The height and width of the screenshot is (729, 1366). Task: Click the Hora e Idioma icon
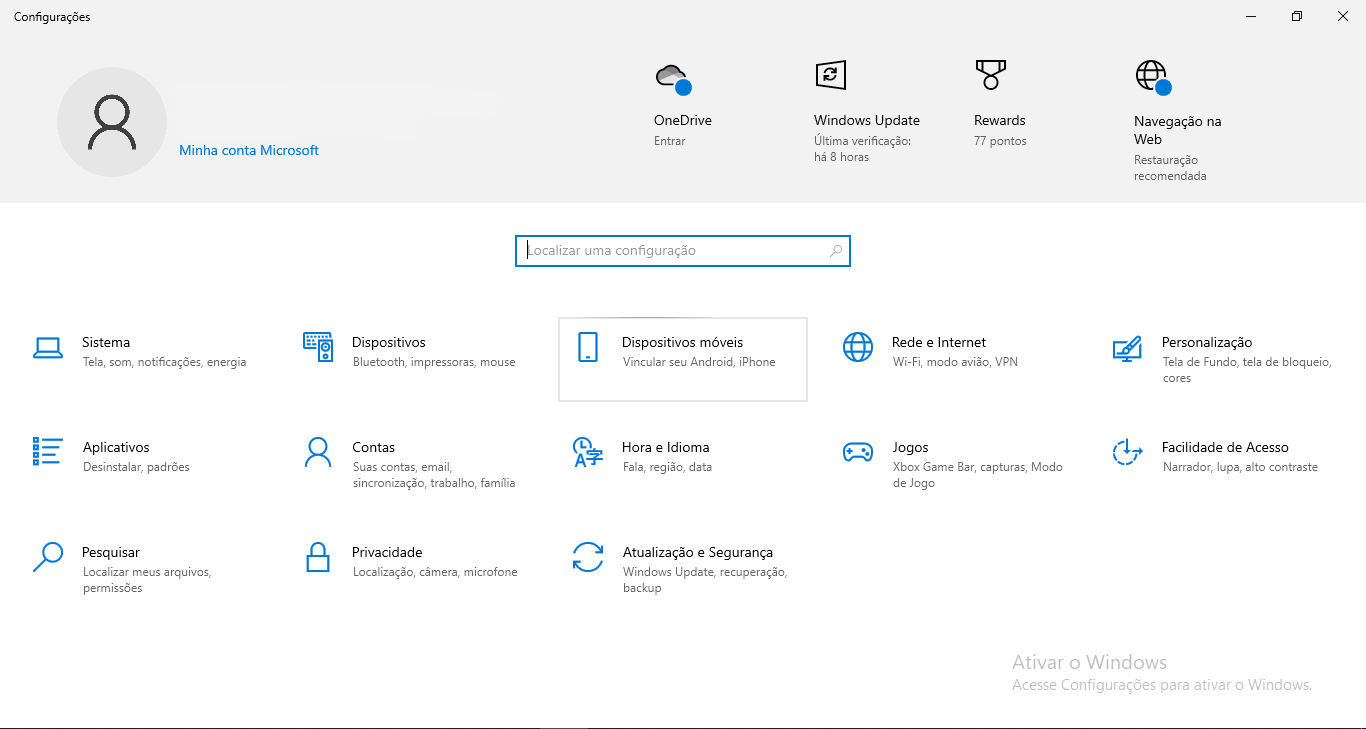click(587, 452)
